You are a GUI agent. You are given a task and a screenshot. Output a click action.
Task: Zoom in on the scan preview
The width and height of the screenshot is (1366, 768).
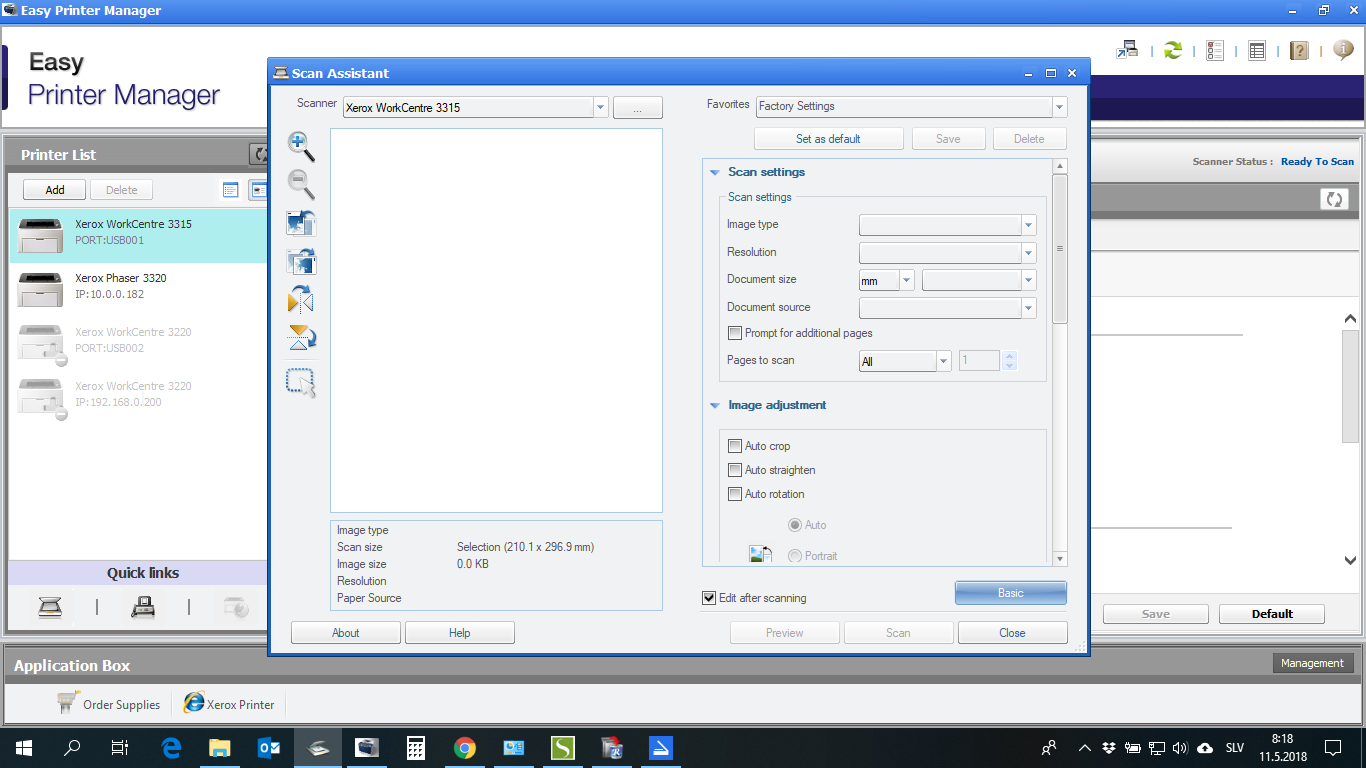(301, 146)
